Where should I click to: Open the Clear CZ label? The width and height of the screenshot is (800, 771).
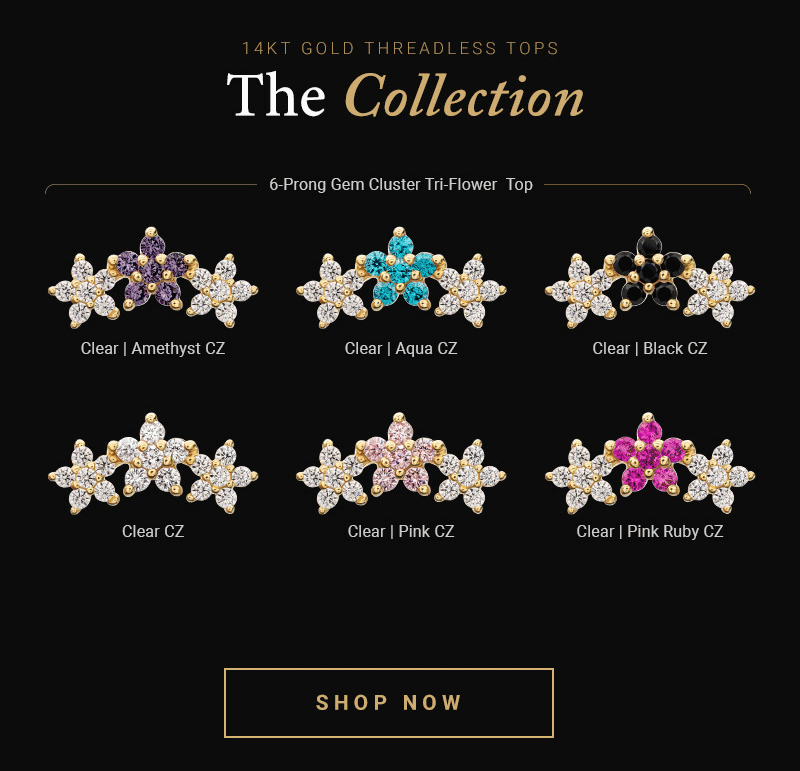(153, 531)
